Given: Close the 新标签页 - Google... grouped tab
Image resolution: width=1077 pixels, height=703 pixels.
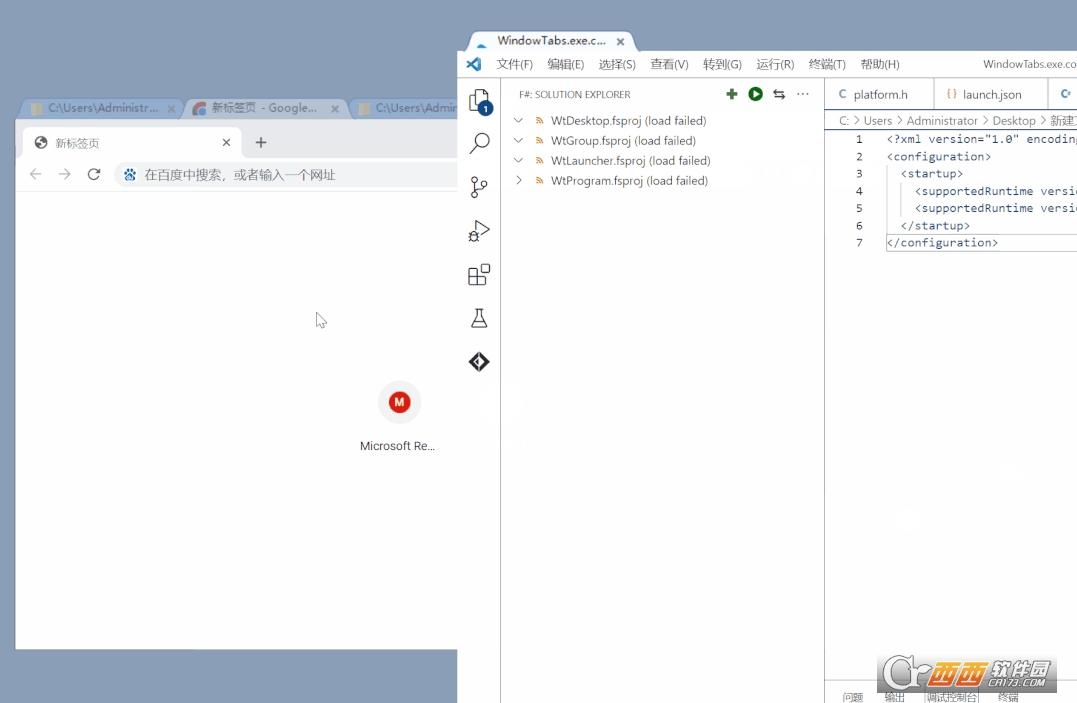Looking at the screenshot, I should point(335,109).
